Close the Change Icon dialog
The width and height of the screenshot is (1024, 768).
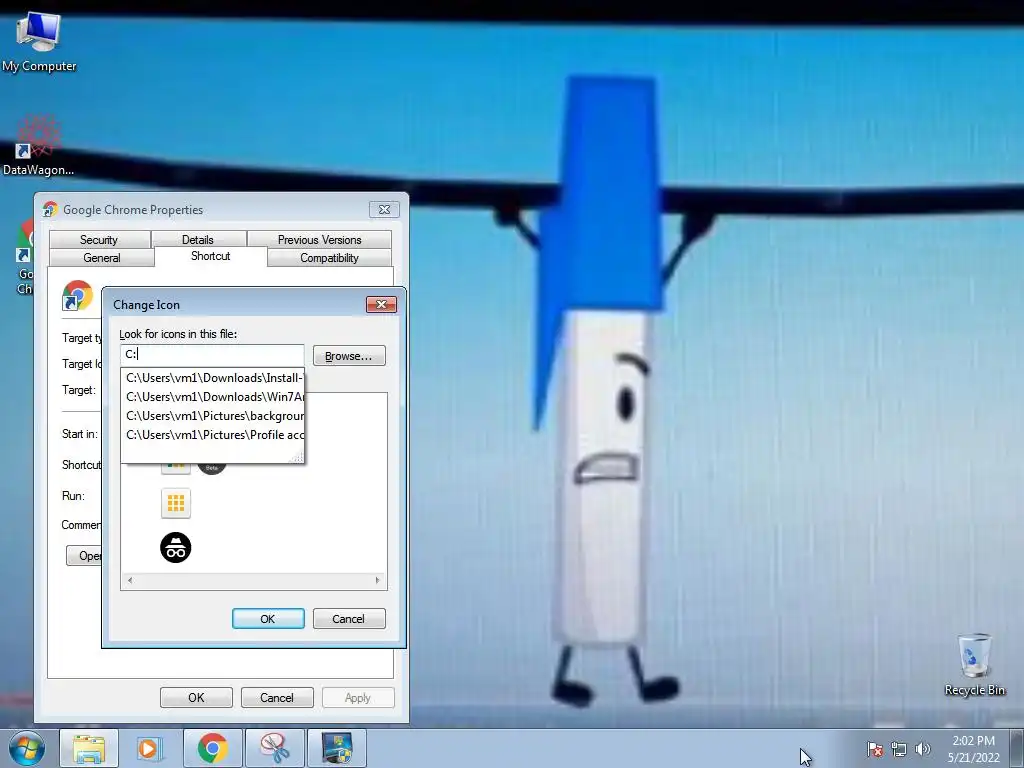coord(381,304)
